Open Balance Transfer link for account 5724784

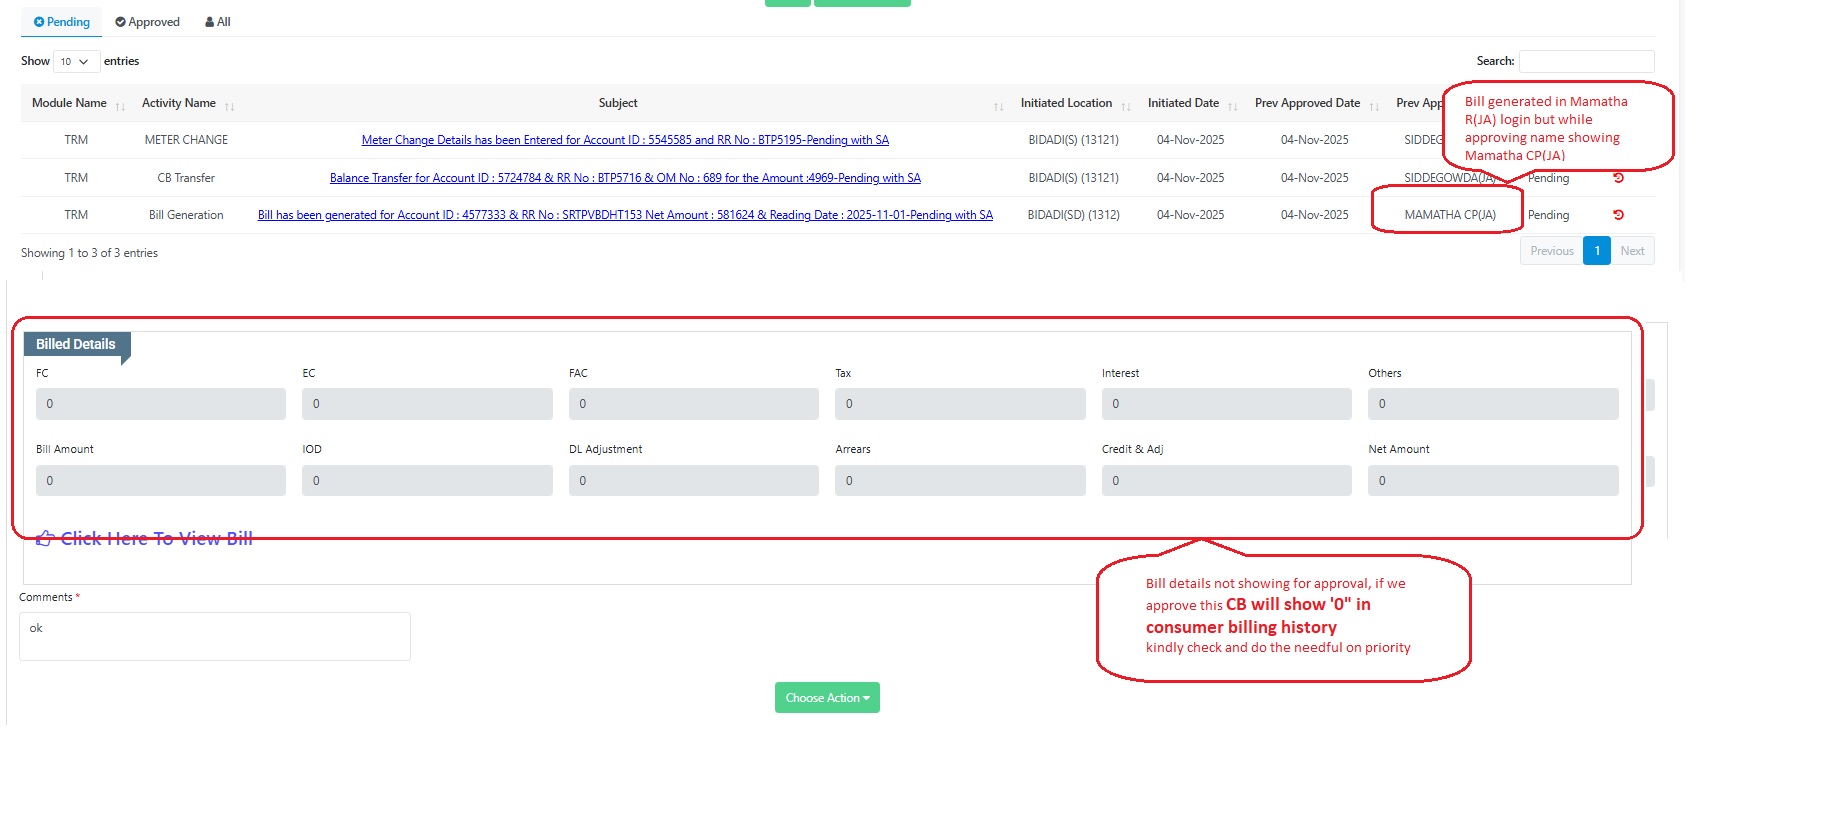pyautogui.click(x=625, y=178)
